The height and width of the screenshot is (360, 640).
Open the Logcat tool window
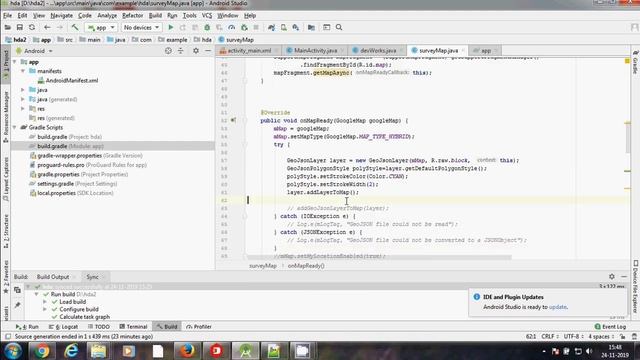point(63,327)
